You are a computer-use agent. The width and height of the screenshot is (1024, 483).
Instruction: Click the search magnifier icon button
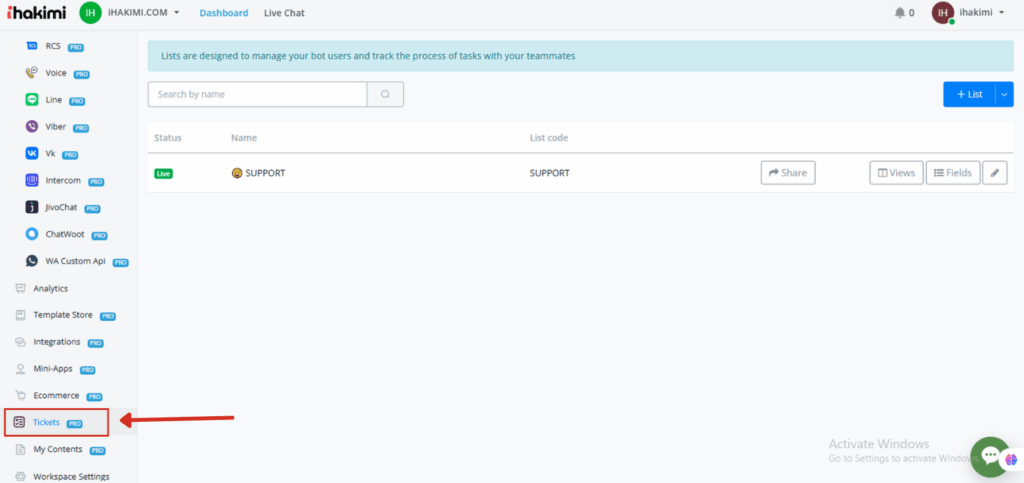385,94
